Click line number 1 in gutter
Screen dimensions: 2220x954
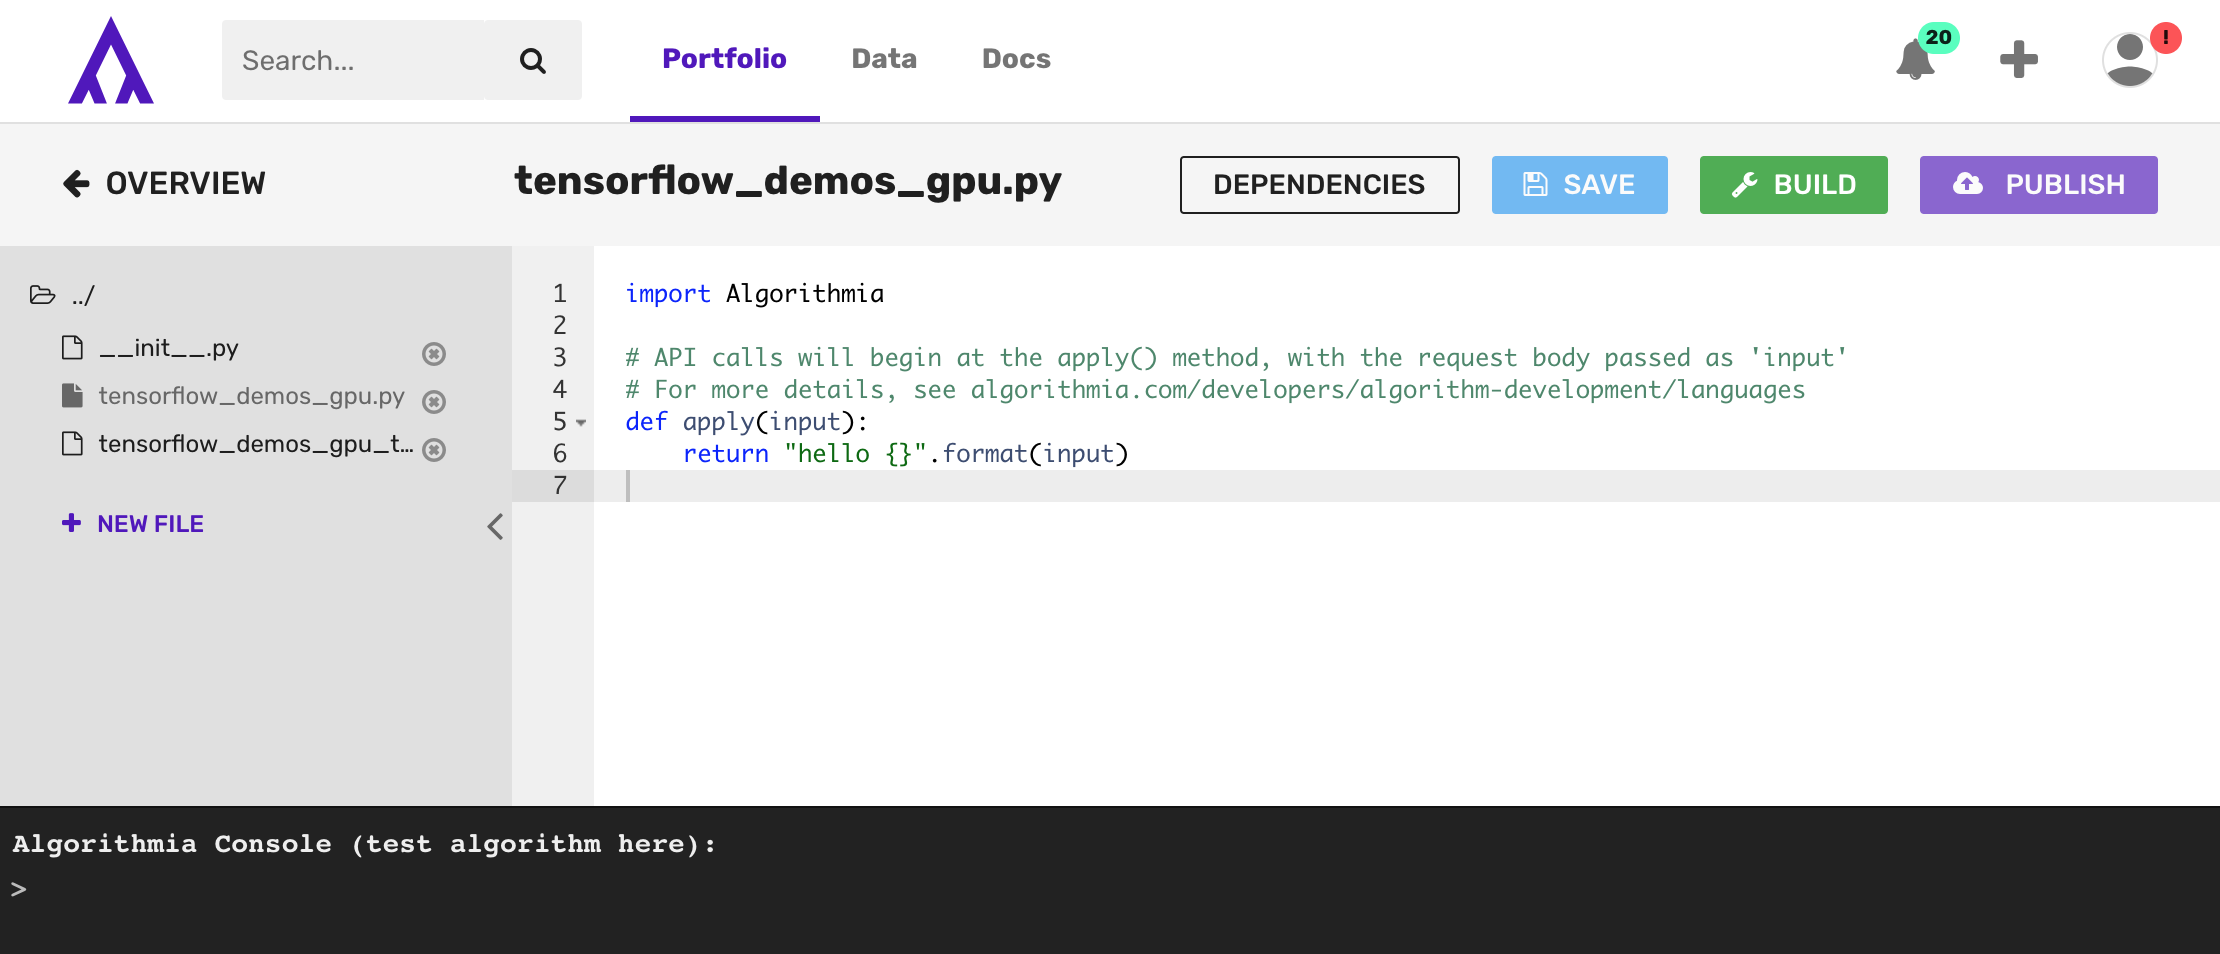[559, 293]
